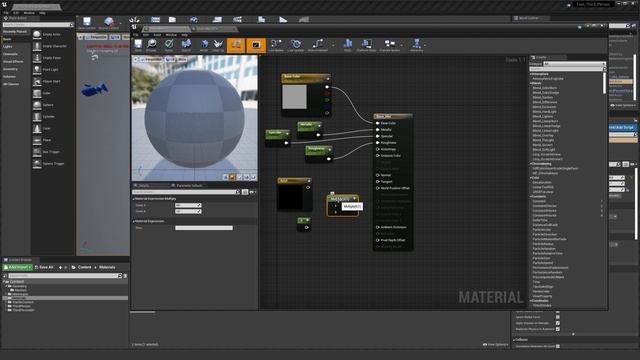
Task: Collapse the Base Color node preview arrow
Action: [x=328, y=78]
